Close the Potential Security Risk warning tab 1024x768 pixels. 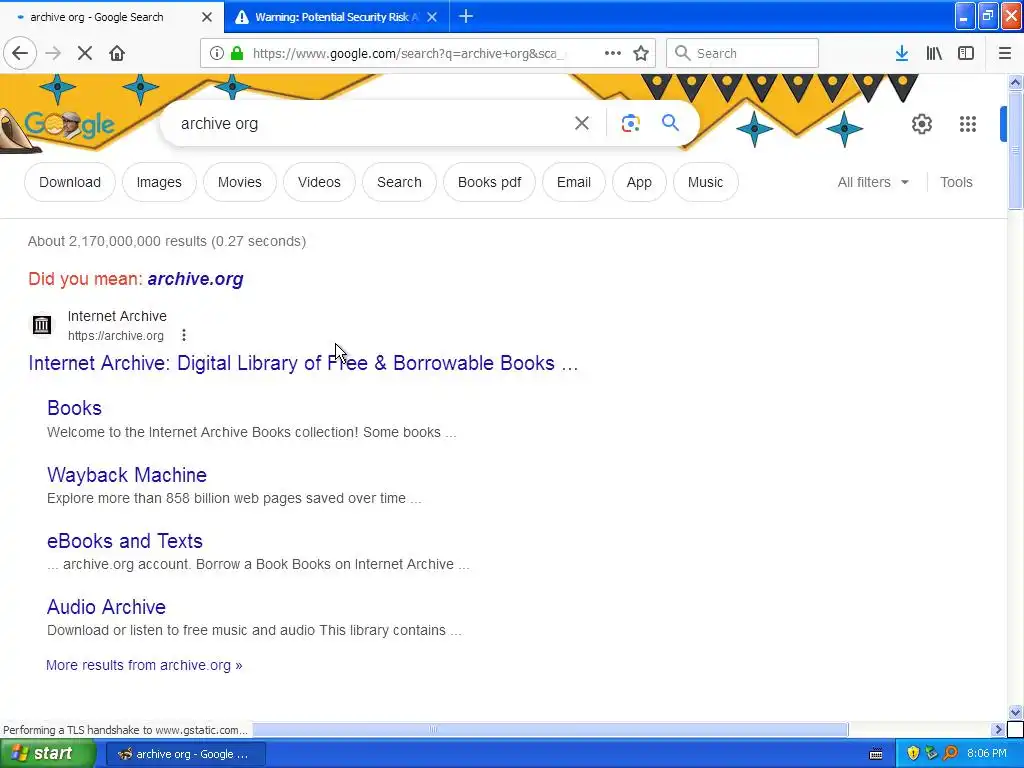pyautogui.click(x=432, y=17)
